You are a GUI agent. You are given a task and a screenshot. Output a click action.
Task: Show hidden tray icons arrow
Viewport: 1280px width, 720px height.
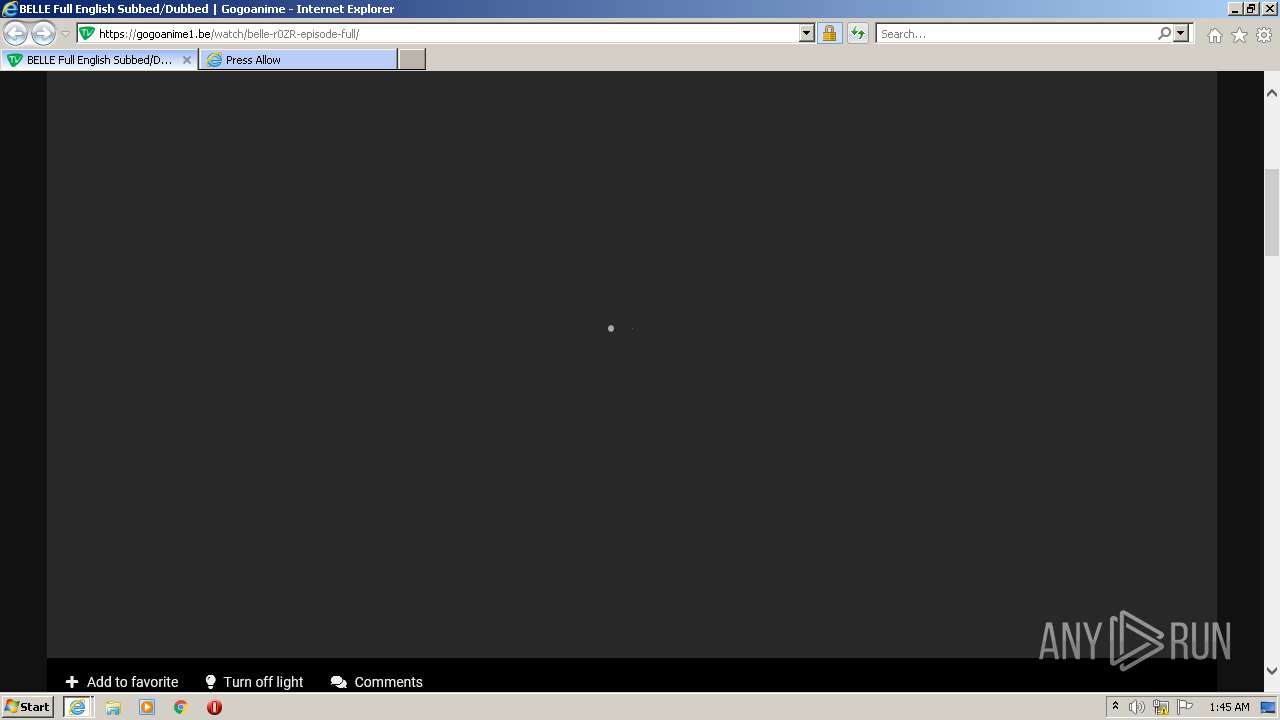coord(1115,706)
